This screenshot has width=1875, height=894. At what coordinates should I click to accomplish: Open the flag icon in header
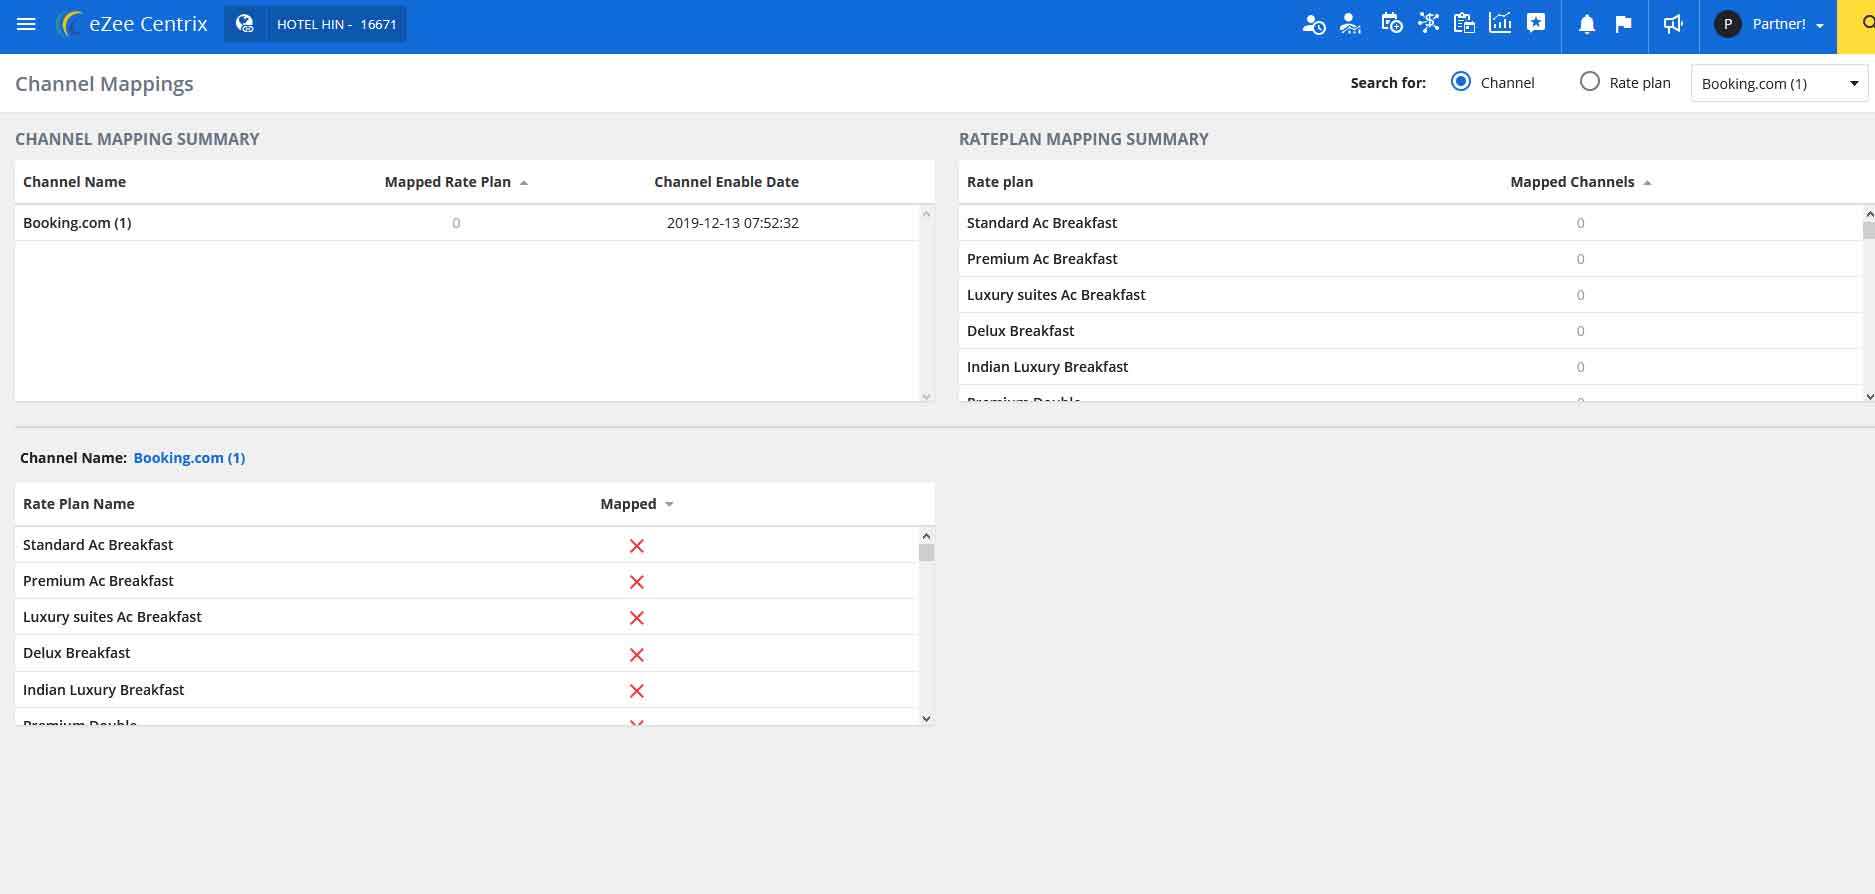pos(1623,24)
